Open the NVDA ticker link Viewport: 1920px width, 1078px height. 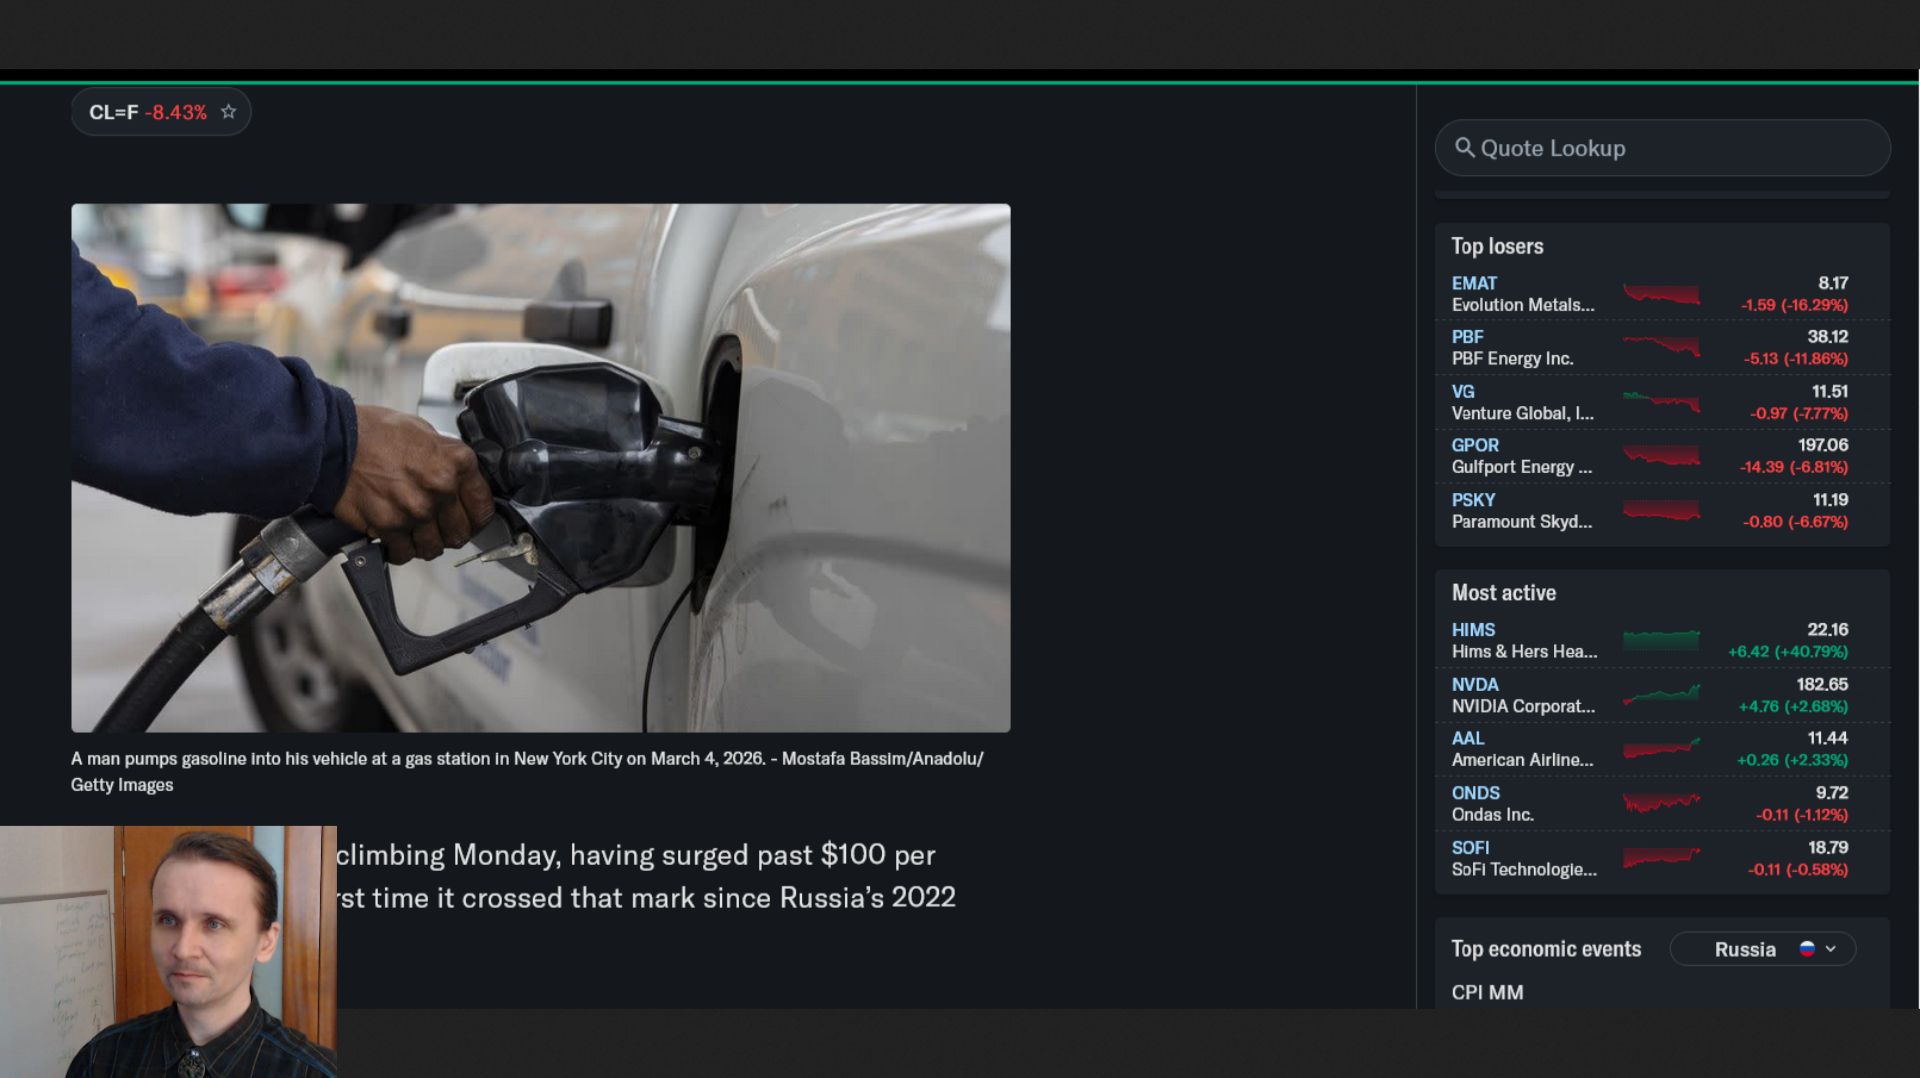(1475, 684)
